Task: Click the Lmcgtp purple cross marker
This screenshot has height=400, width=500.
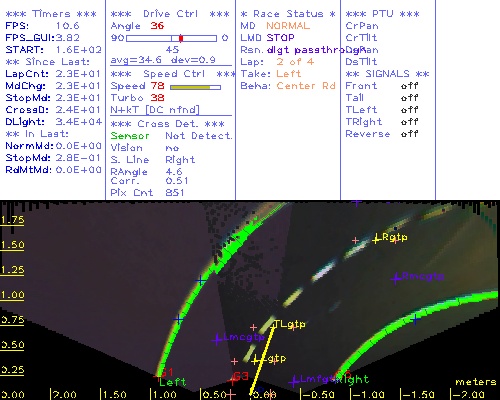Action: [x=217, y=339]
